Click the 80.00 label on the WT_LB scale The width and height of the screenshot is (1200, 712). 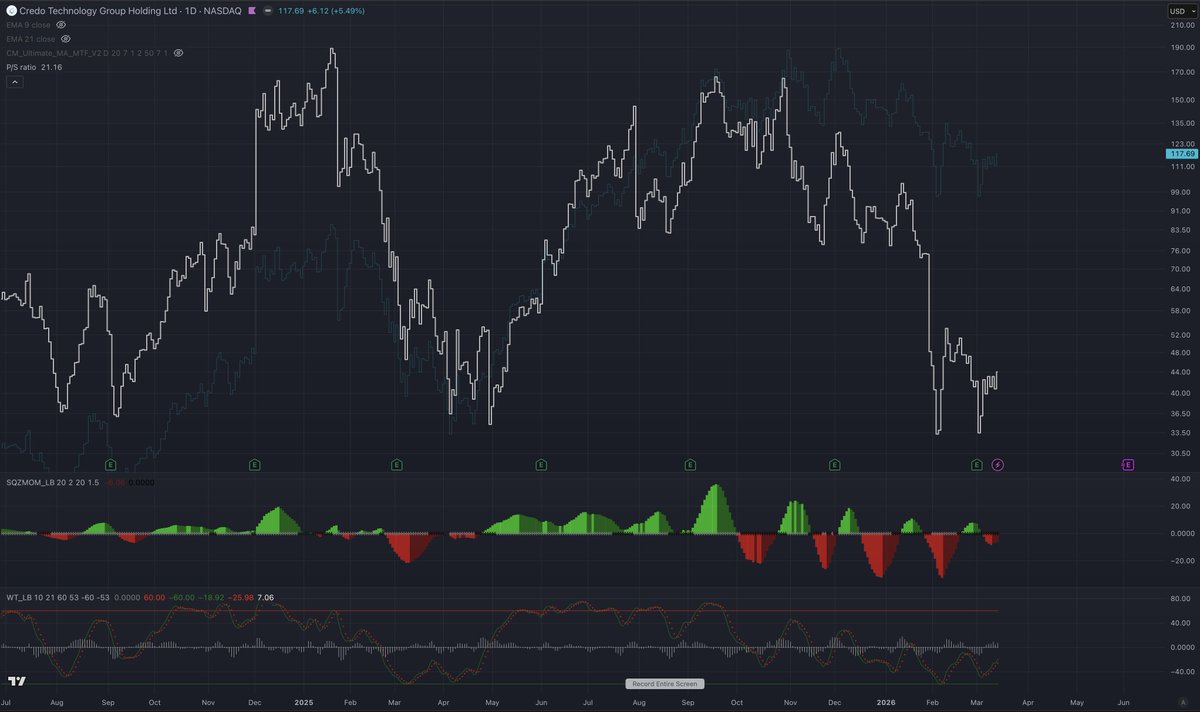(x=1182, y=599)
